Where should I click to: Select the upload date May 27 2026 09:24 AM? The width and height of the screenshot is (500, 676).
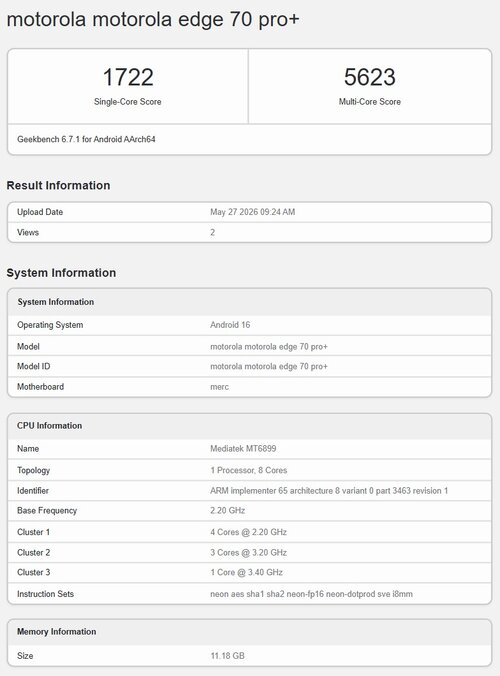(x=253, y=212)
